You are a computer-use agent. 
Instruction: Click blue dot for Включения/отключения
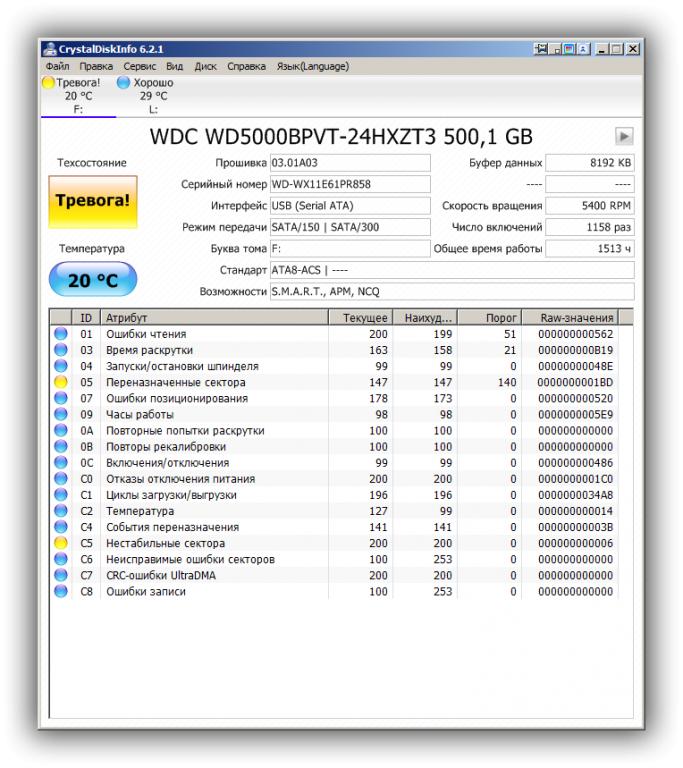(61, 462)
